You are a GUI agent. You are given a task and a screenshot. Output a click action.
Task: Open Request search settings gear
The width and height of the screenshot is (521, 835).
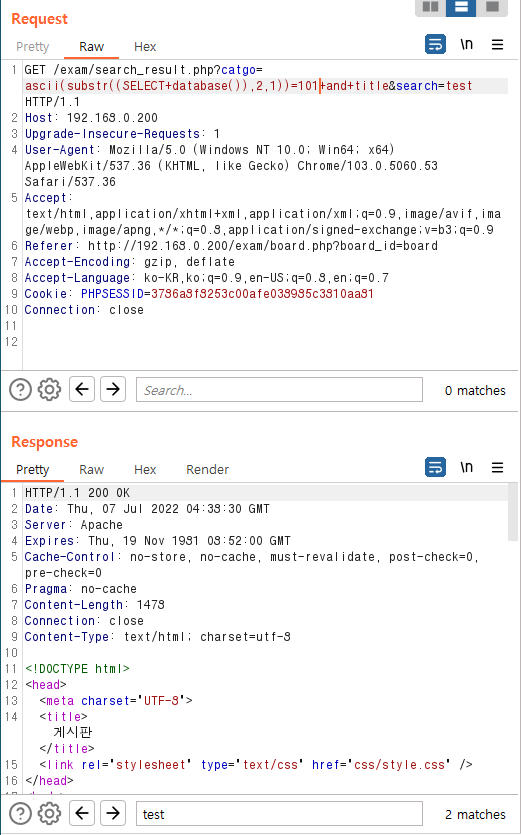tap(50, 390)
